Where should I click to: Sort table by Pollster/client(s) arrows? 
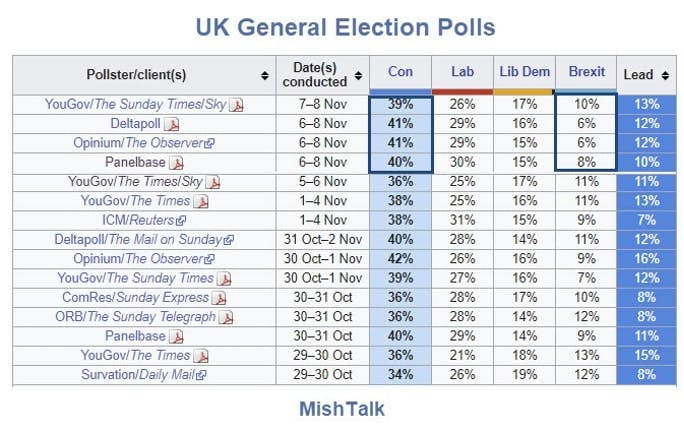[x=264, y=75]
